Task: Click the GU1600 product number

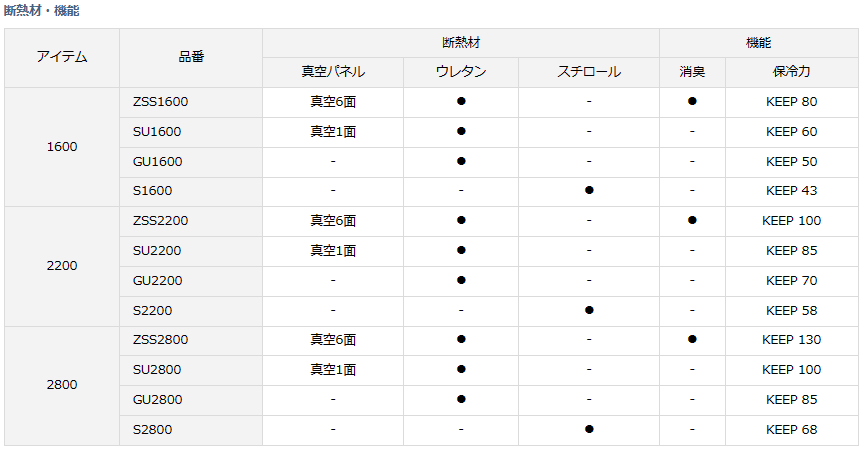Action: [x=158, y=161]
